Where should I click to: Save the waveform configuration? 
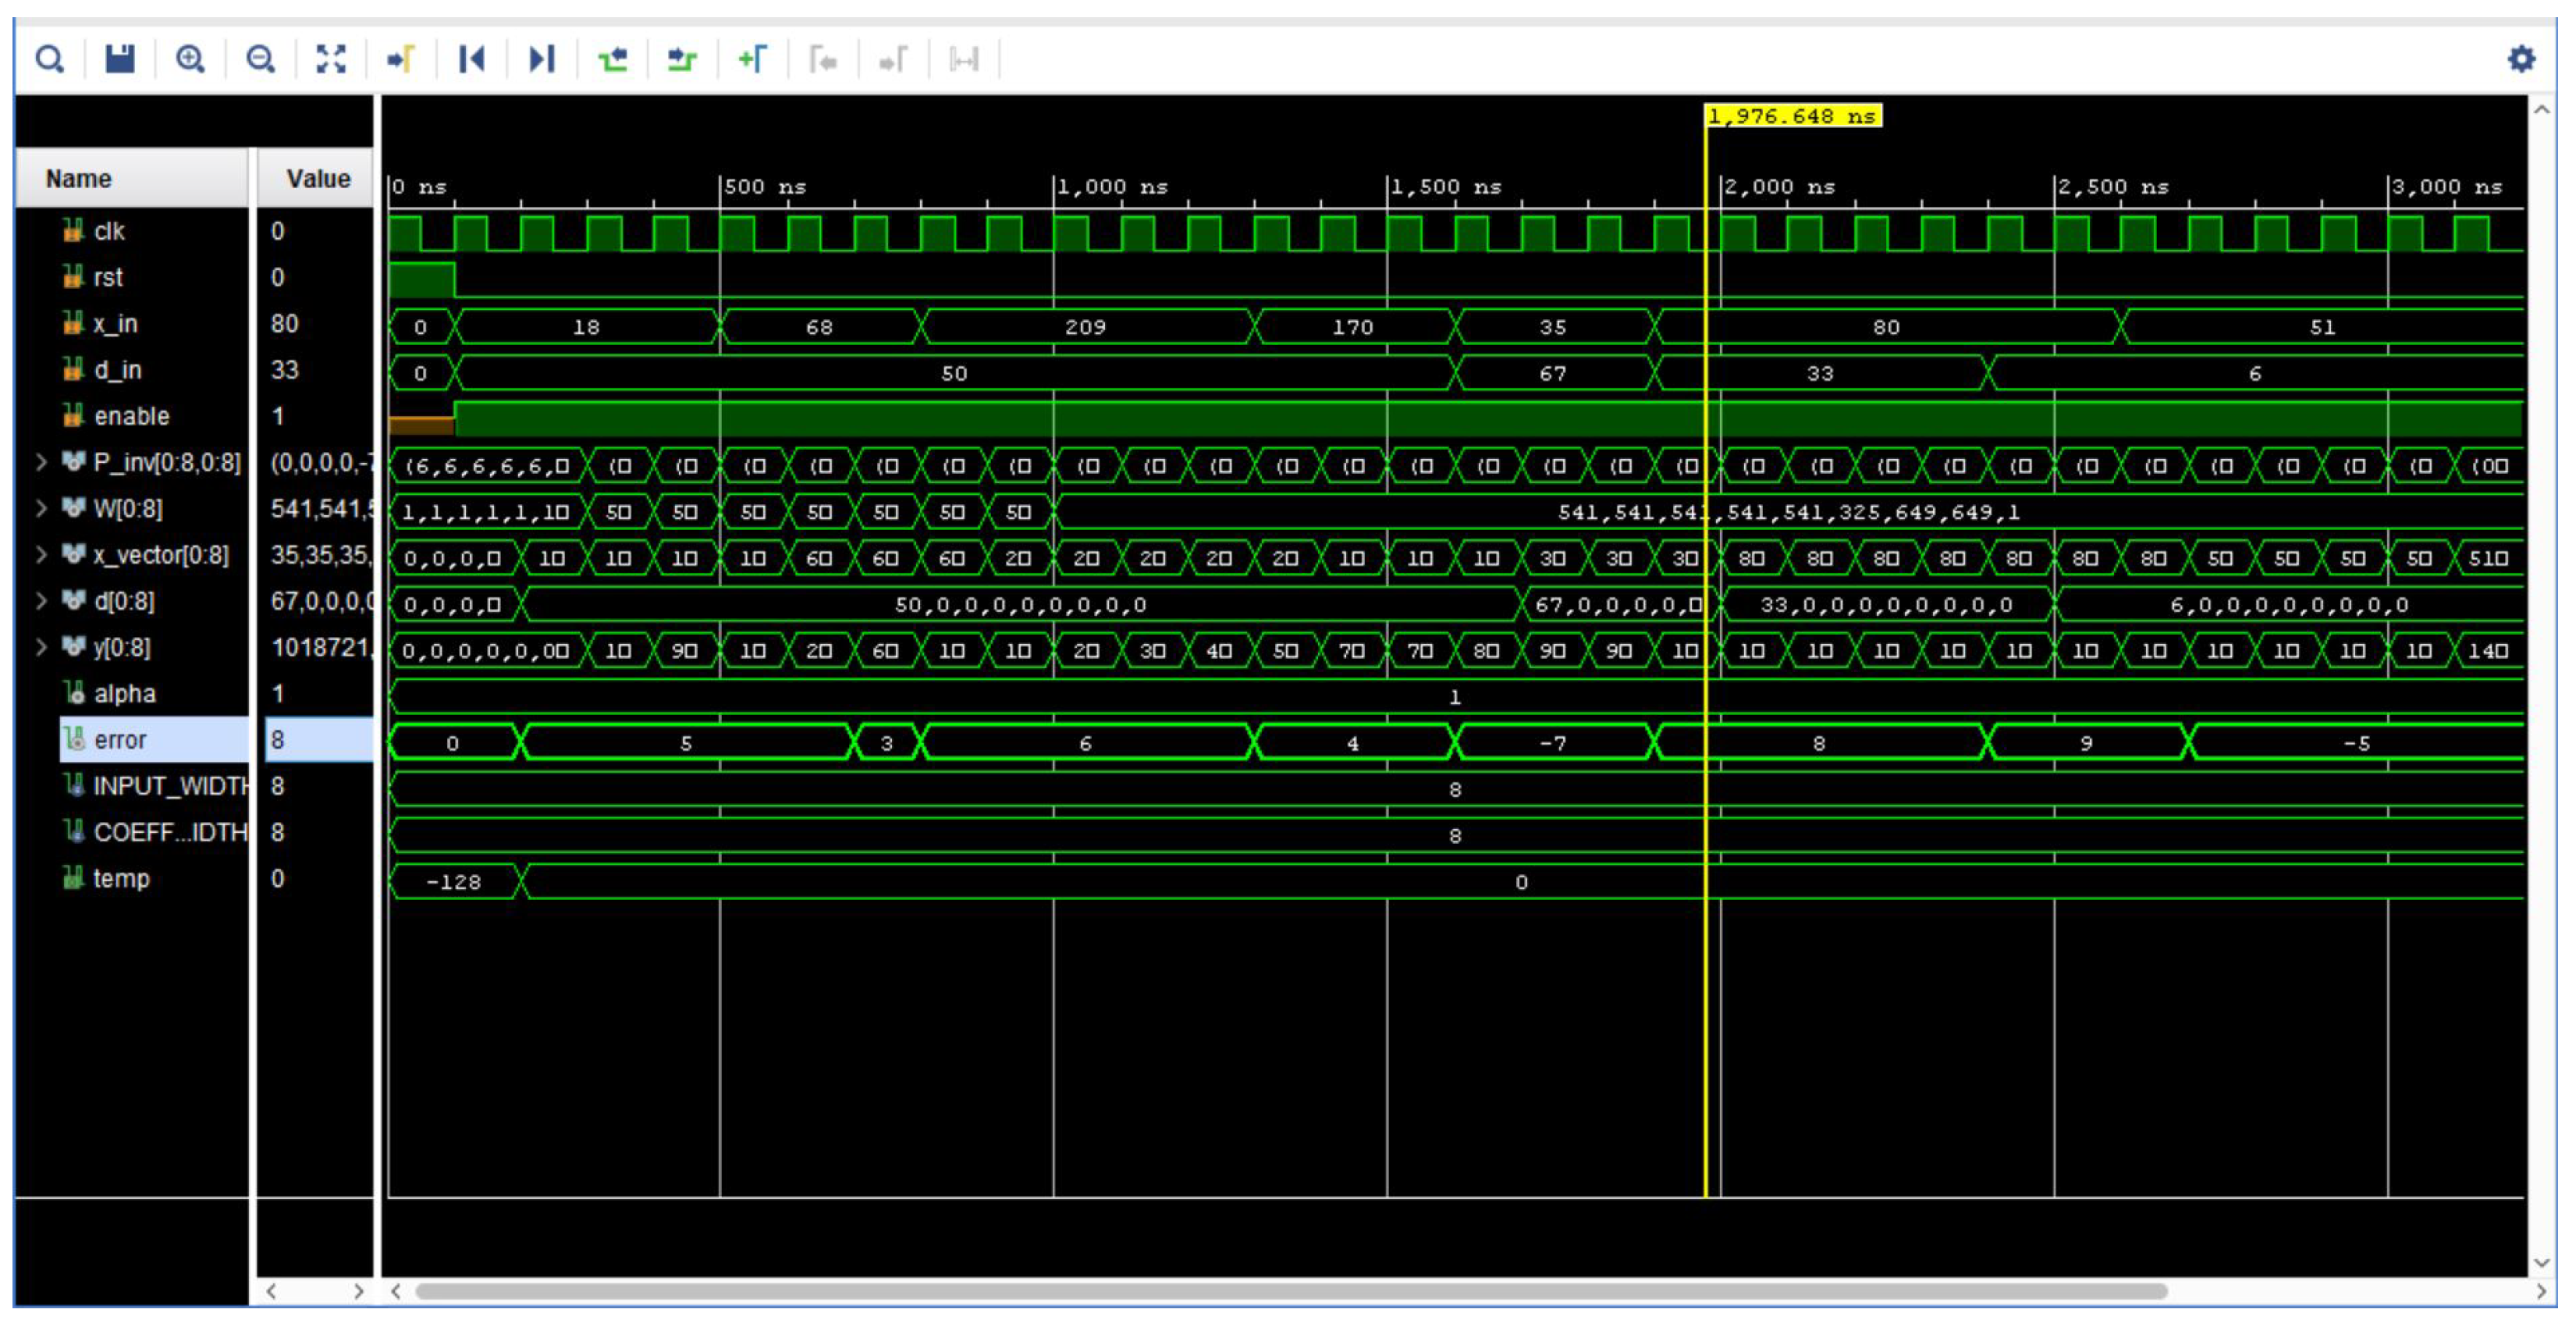click(120, 60)
